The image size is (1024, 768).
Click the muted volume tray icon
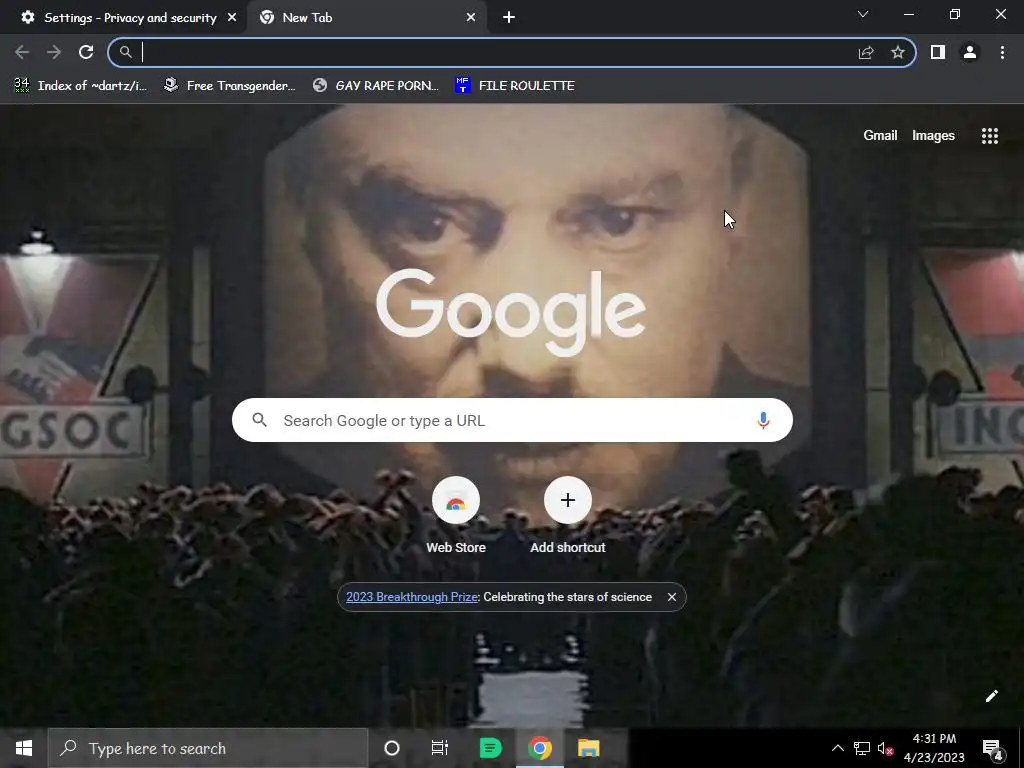tap(886, 748)
